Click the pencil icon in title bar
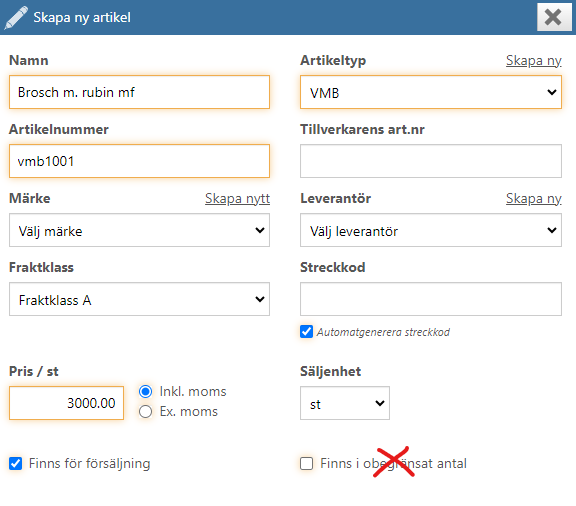Viewport: 576px width, 506px height. coord(16,17)
